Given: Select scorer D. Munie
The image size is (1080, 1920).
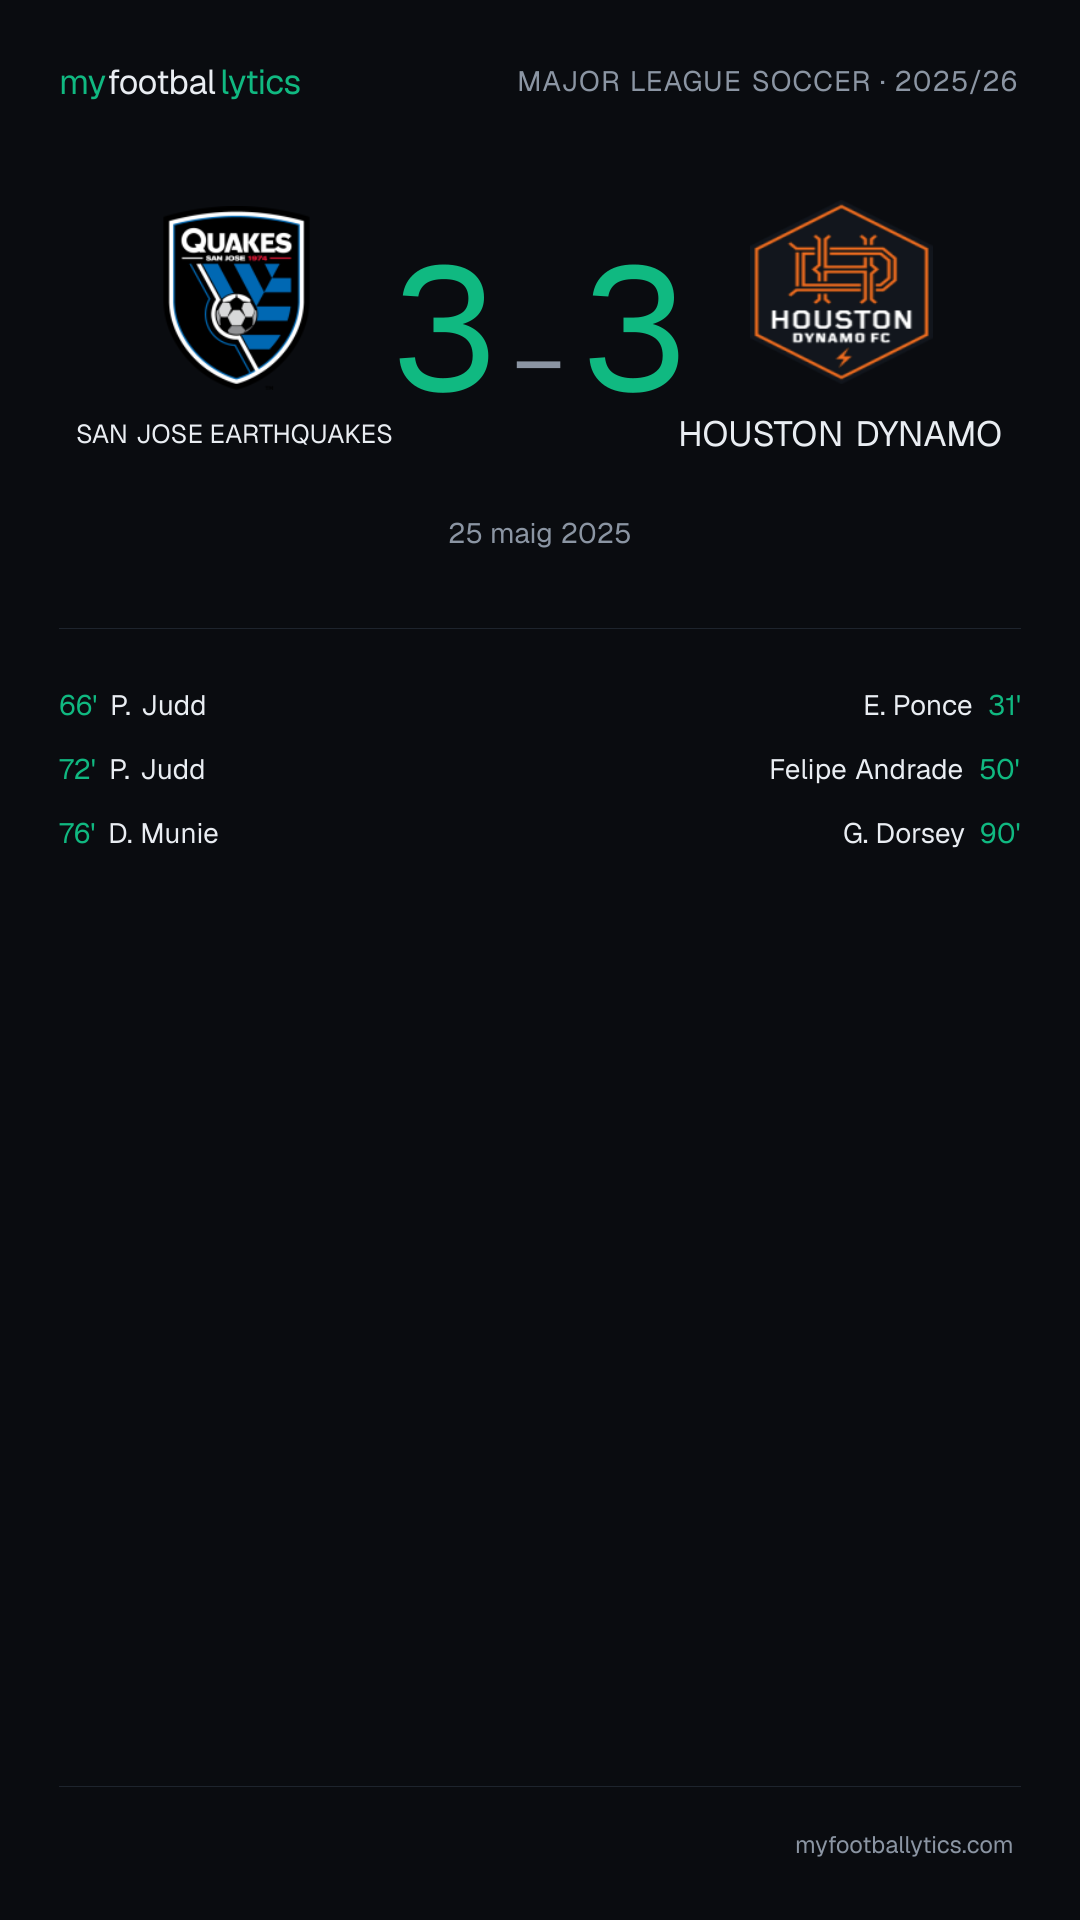Looking at the screenshot, I should 163,834.
